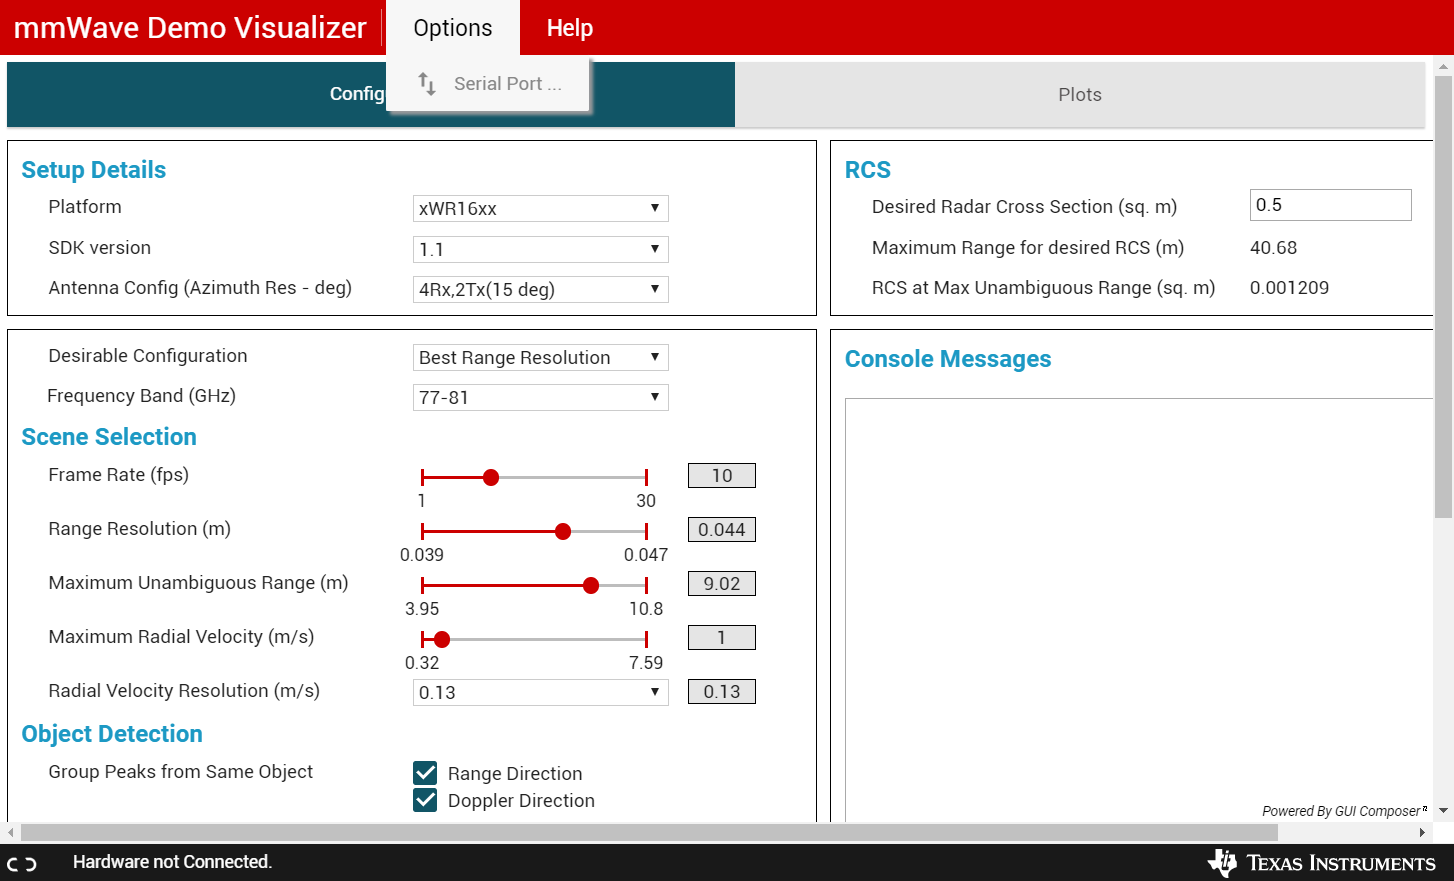The image size is (1454, 881).
Task: Click the Serial Port arrows icon
Action: tap(427, 84)
